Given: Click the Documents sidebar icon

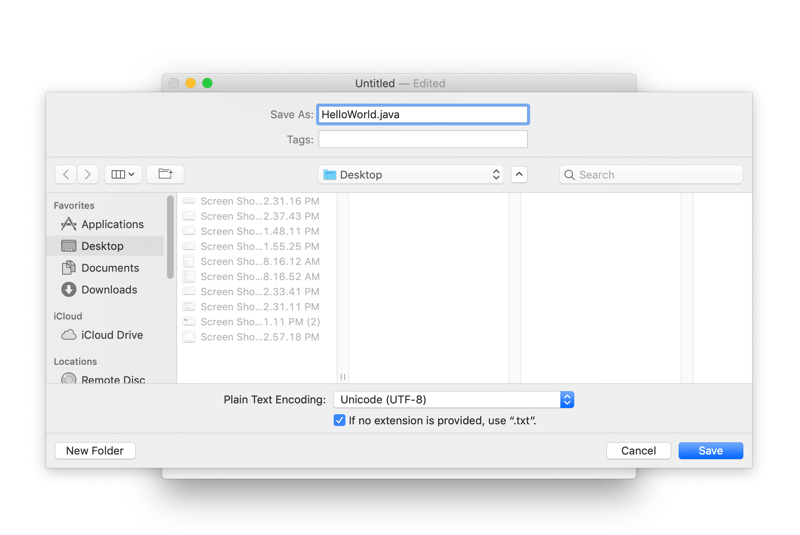Looking at the screenshot, I should pyautogui.click(x=68, y=268).
